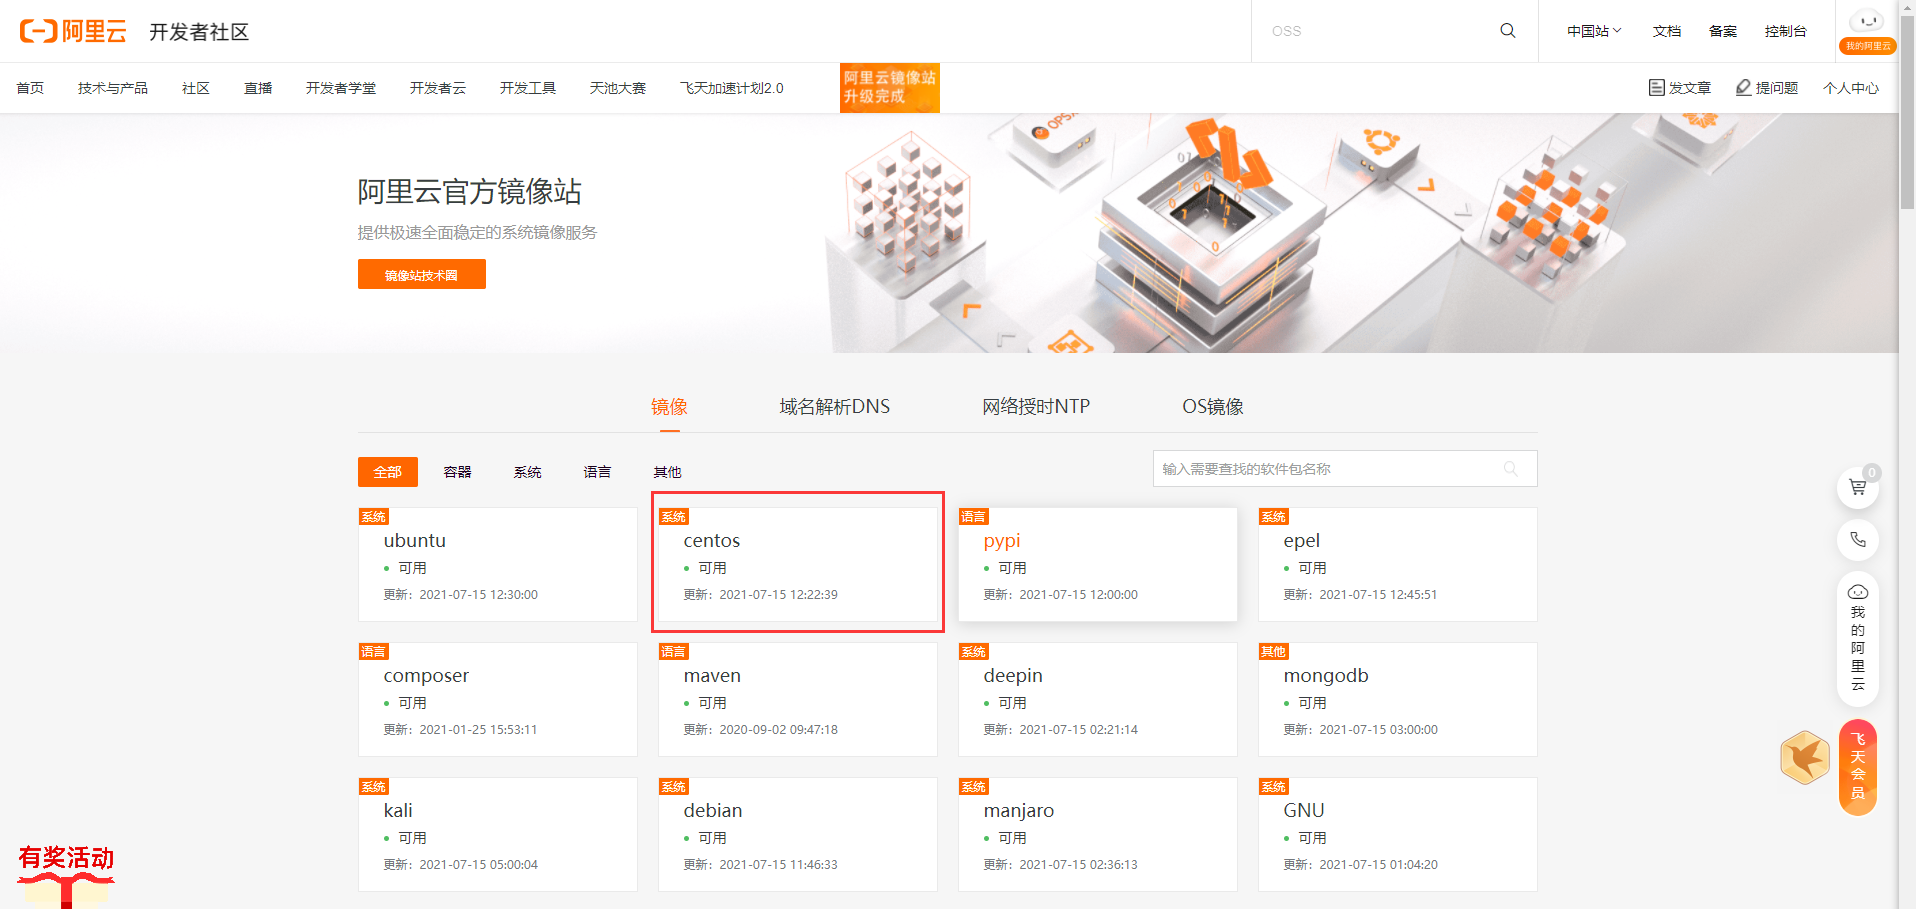Open the ubuntu mirror card
The height and width of the screenshot is (909, 1916).
[x=498, y=564]
